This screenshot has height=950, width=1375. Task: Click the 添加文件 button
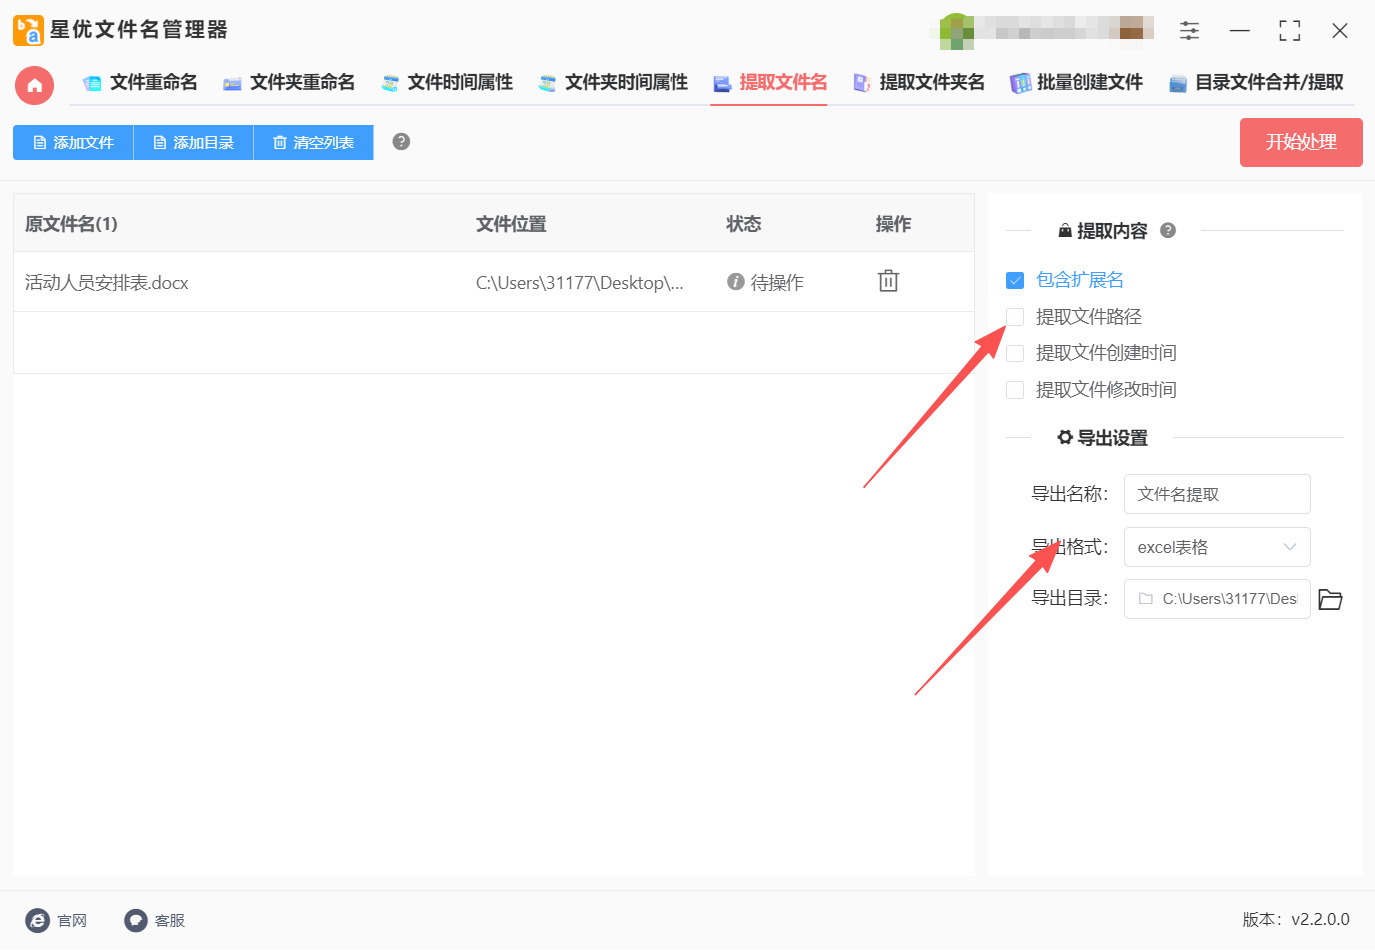(73, 143)
